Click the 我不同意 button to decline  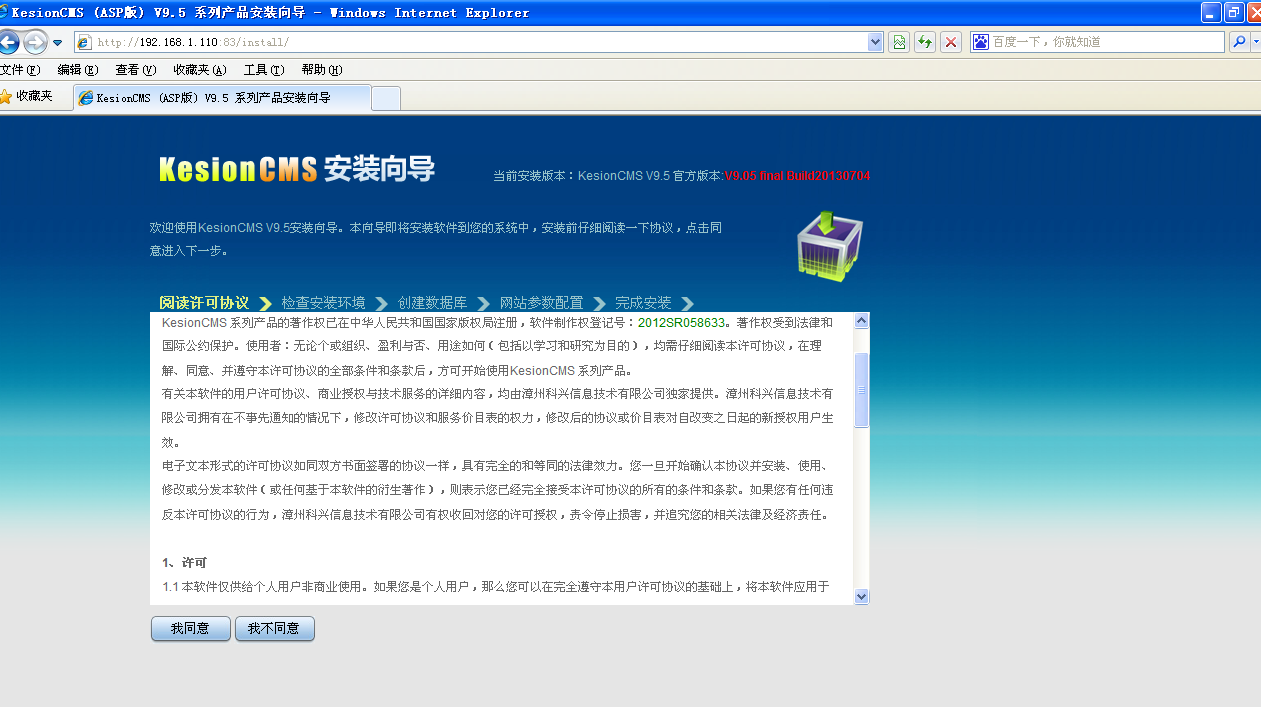click(274, 629)
